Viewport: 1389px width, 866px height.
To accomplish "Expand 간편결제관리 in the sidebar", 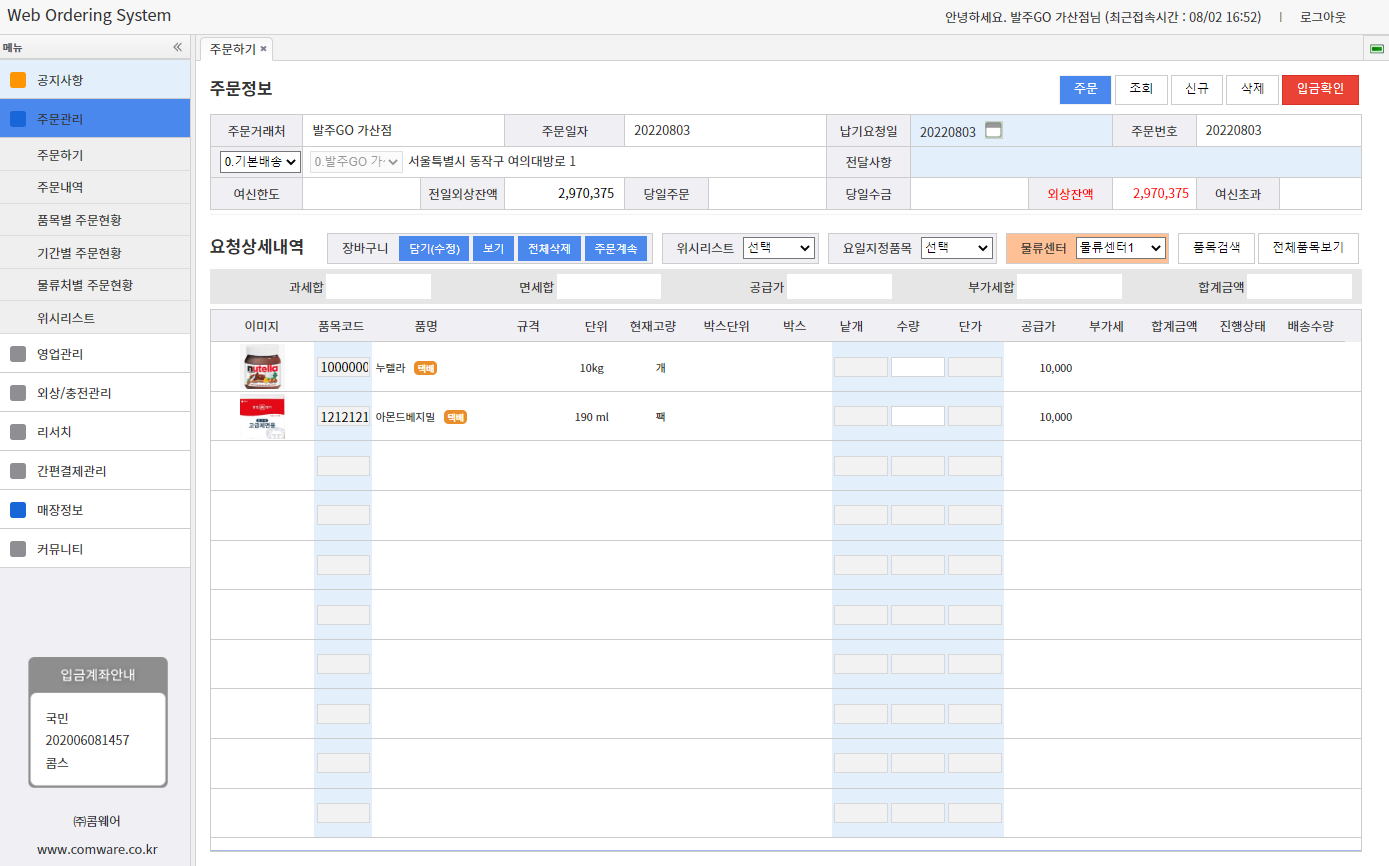I will [x=95, y=471].
